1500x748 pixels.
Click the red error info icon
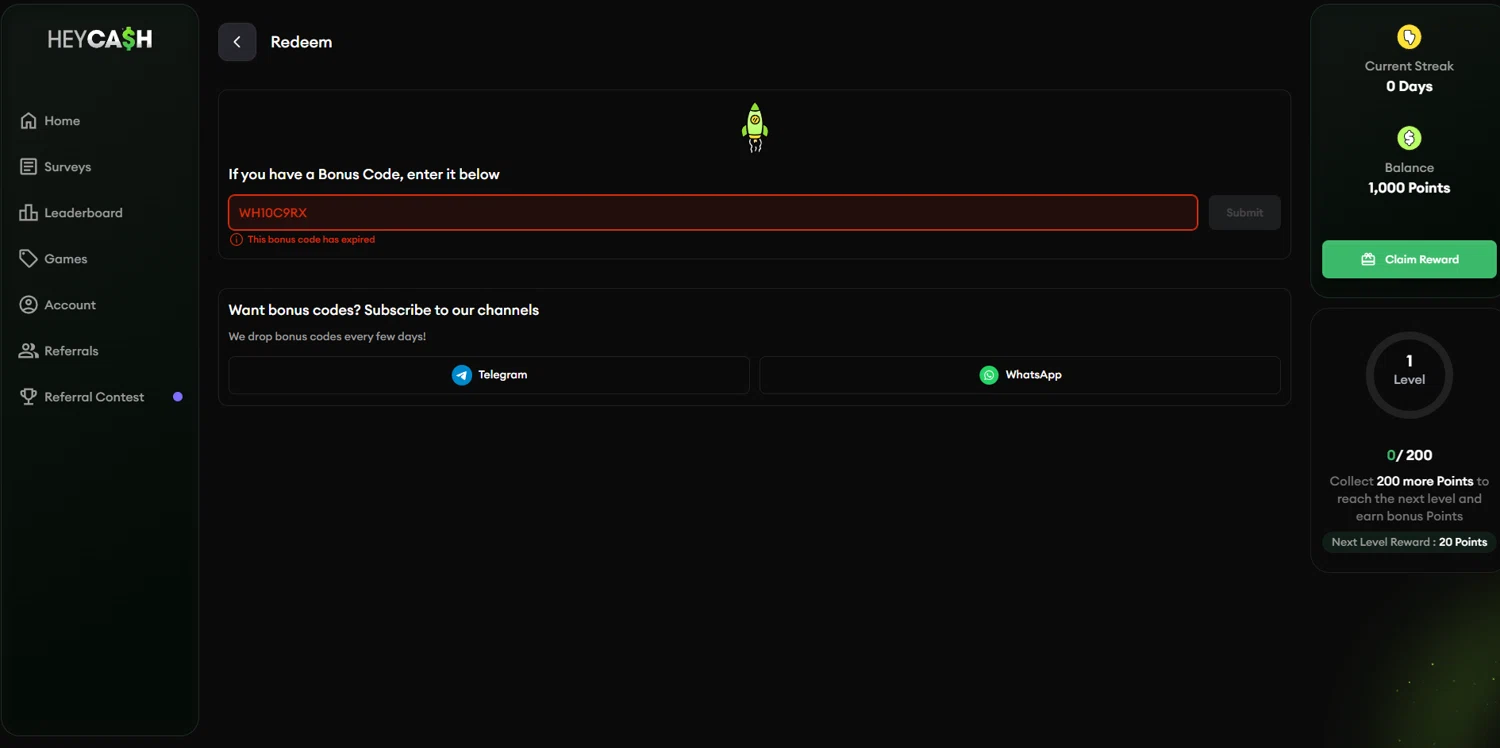(236, 240)
